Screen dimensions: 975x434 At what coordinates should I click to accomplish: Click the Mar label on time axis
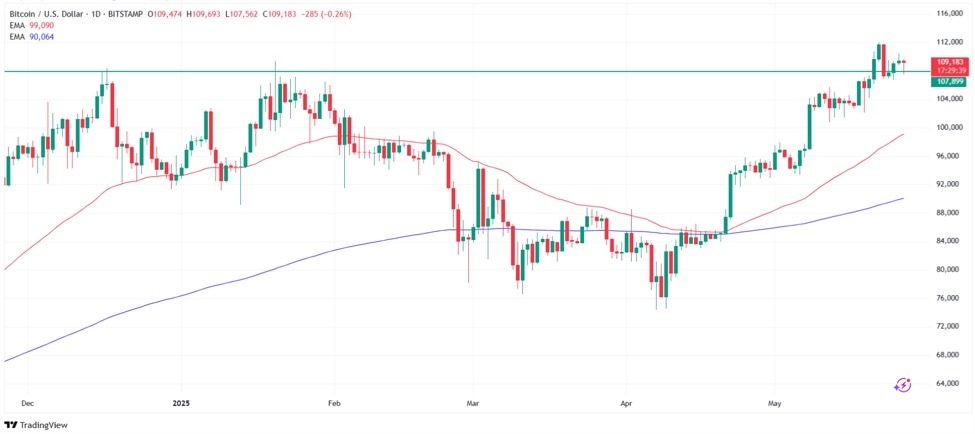click(474, 404)
